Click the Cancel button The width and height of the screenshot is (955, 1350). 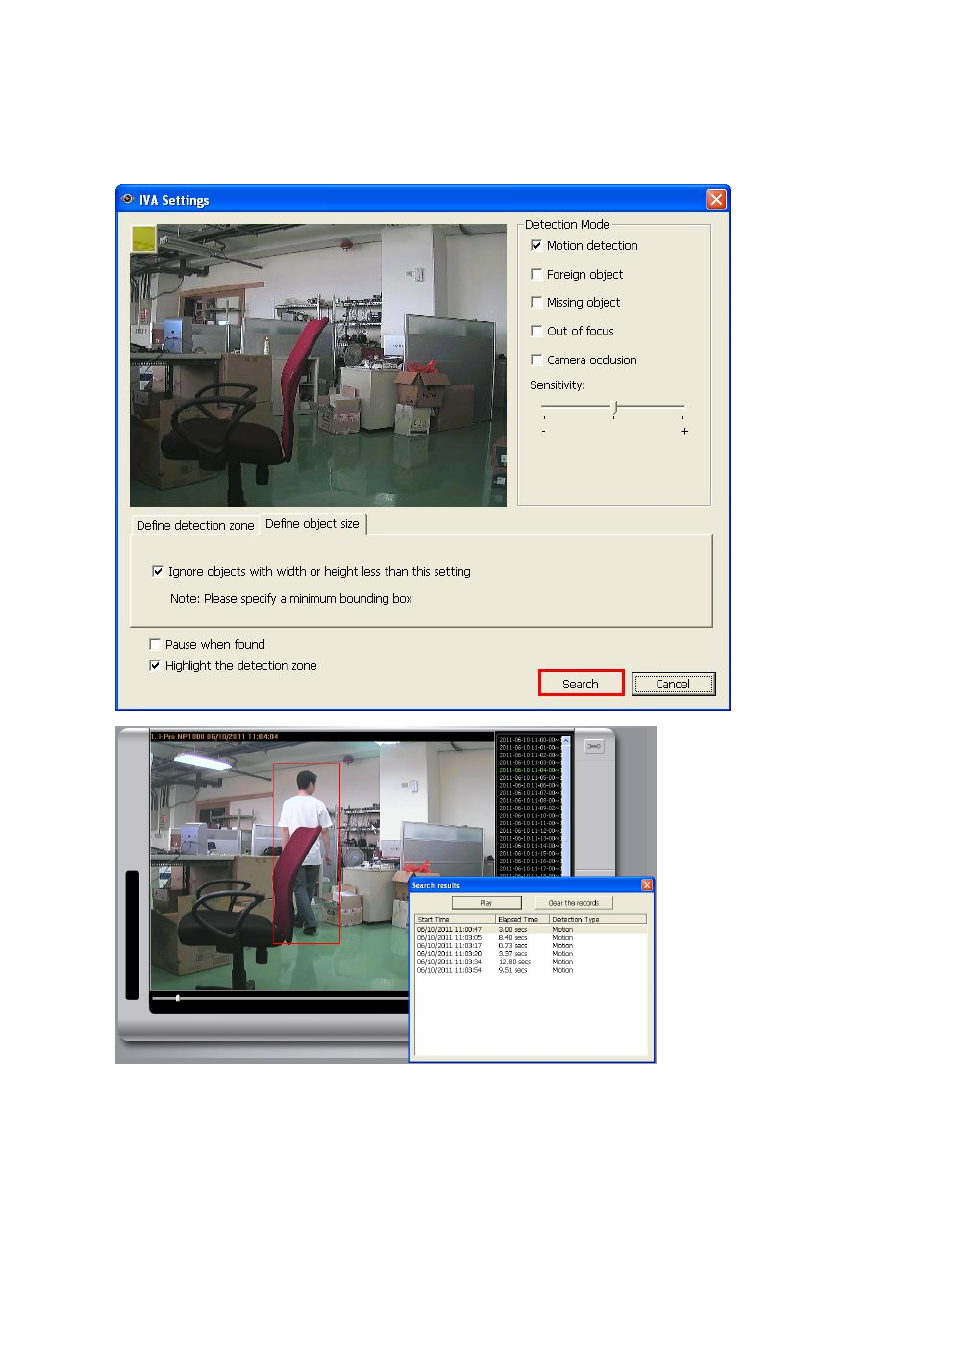(673, 684)
